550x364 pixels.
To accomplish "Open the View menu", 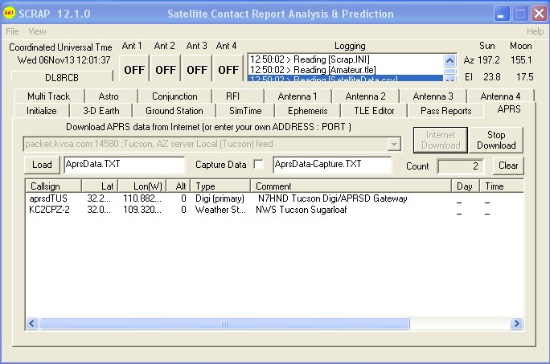I will [x=37, y=32].
